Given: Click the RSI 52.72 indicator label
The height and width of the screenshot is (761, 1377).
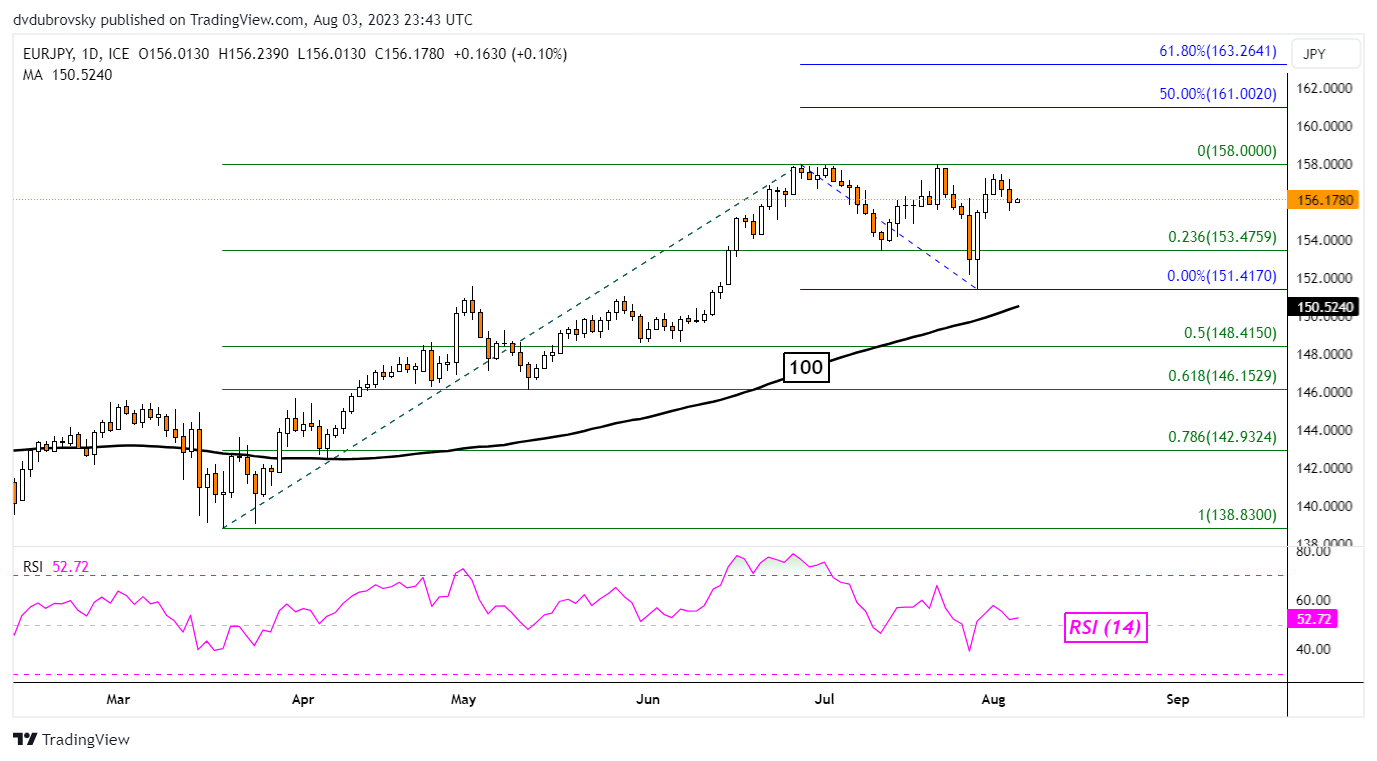Looking at the screenshot, I should point(57,567).
